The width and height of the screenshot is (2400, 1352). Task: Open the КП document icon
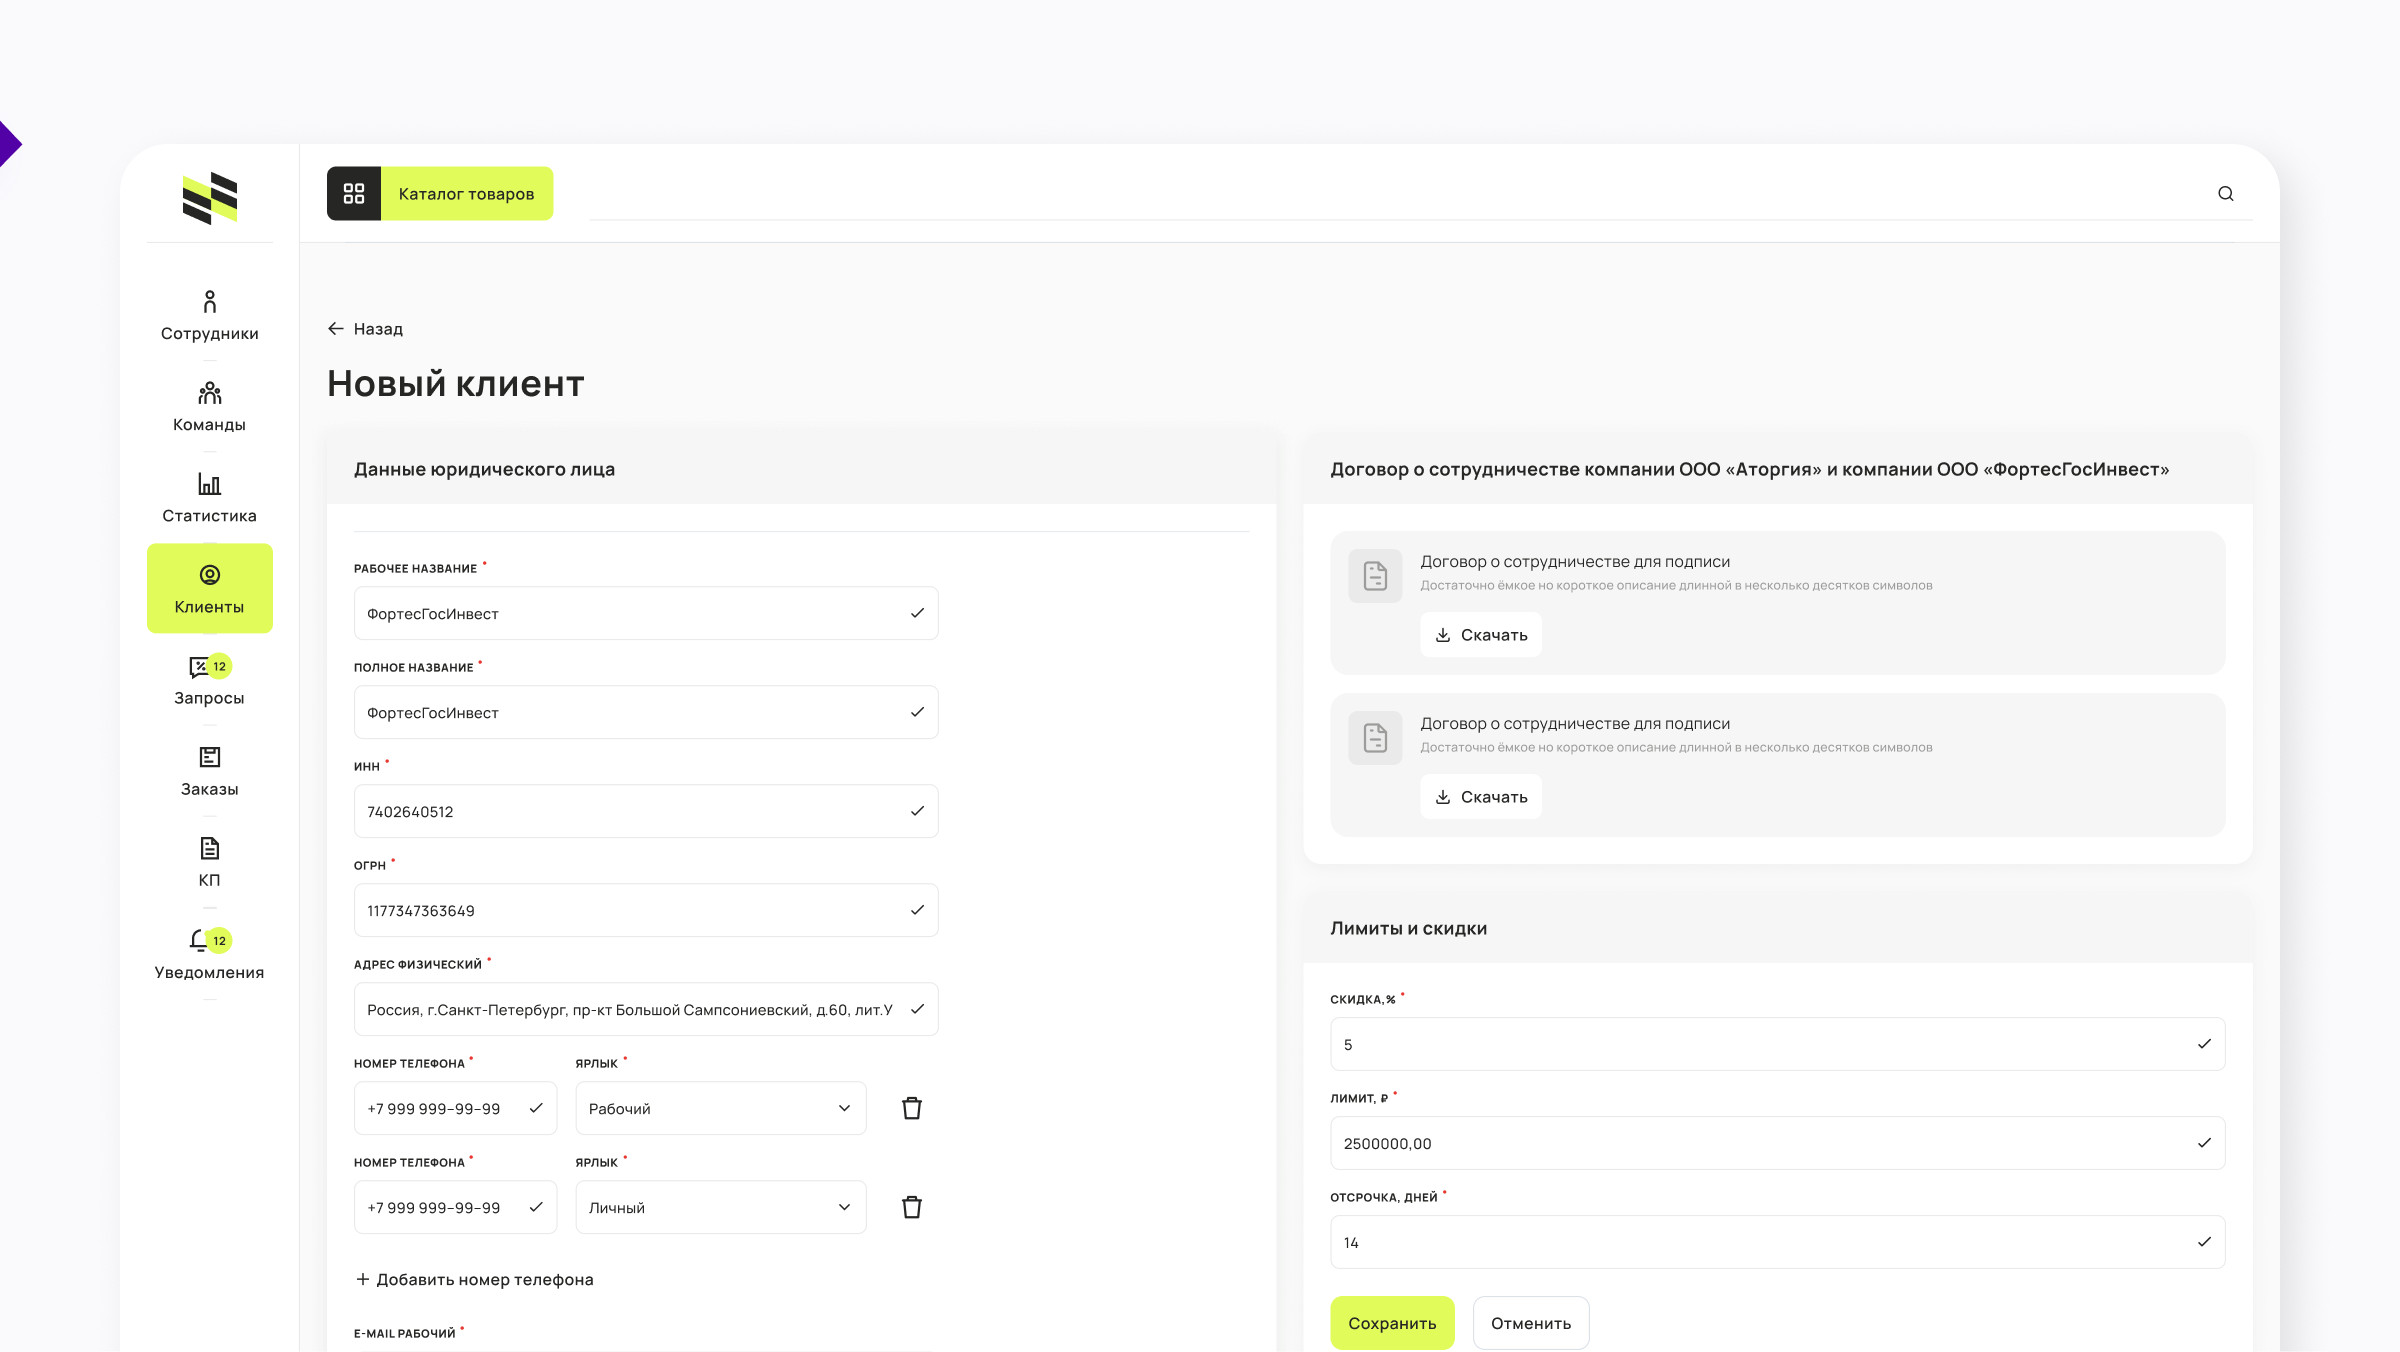(x=209, y=849)
